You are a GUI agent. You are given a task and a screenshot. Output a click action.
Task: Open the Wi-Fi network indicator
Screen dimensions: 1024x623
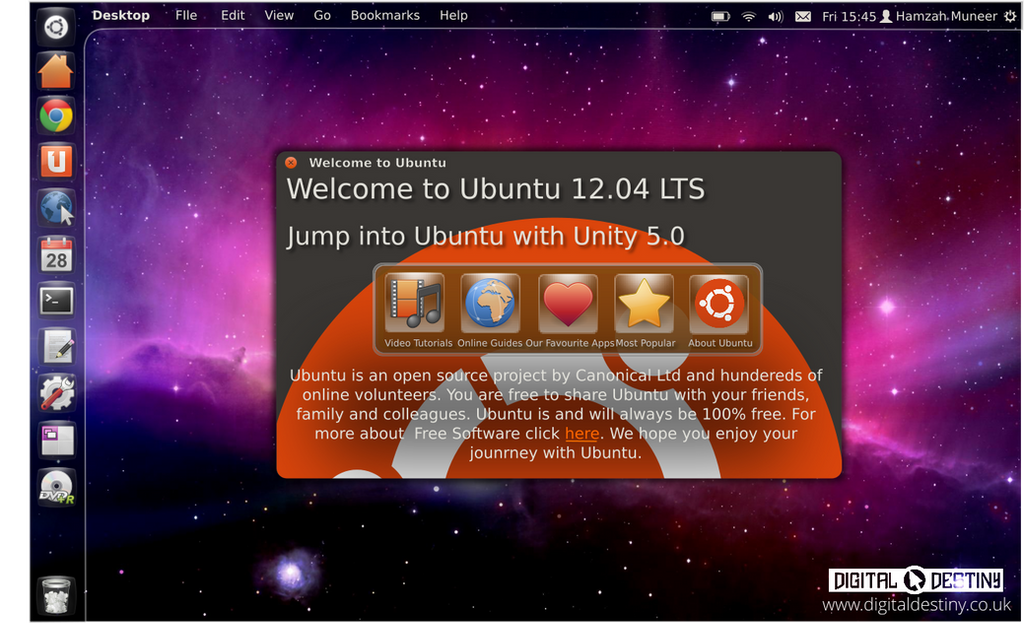coord(748,16)
